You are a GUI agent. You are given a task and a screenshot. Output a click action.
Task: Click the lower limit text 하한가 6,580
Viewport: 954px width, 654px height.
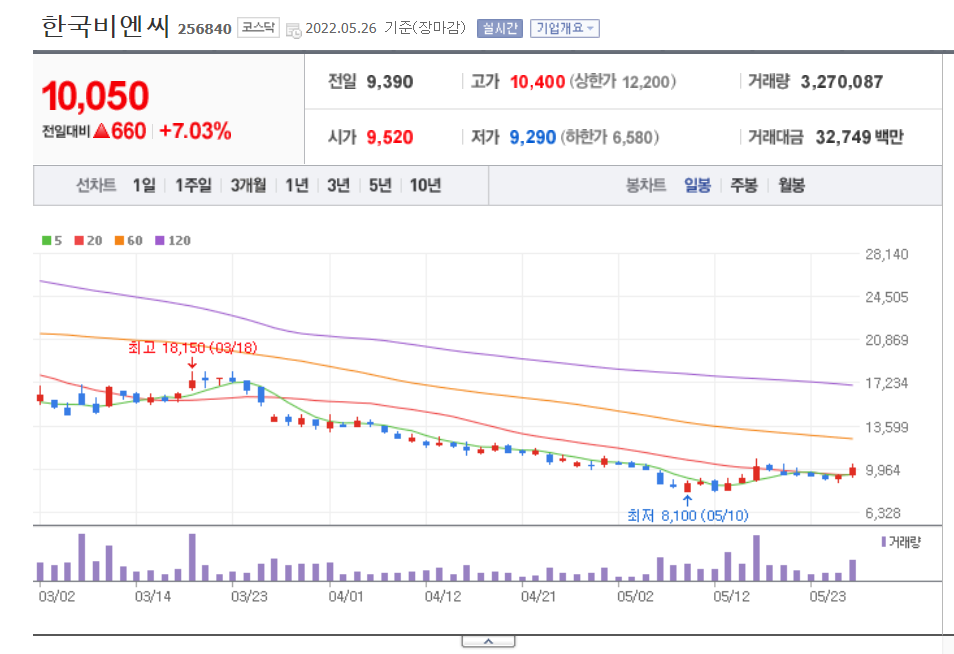click(610, 137)
